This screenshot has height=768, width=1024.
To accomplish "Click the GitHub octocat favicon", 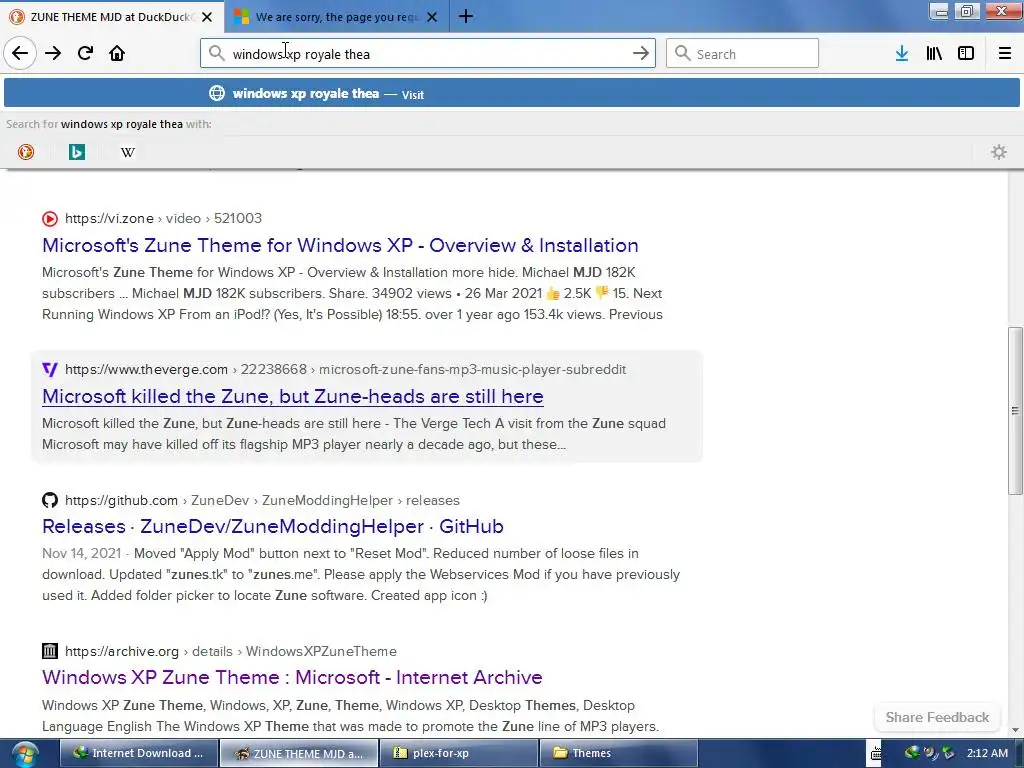I will pos(50,500).
